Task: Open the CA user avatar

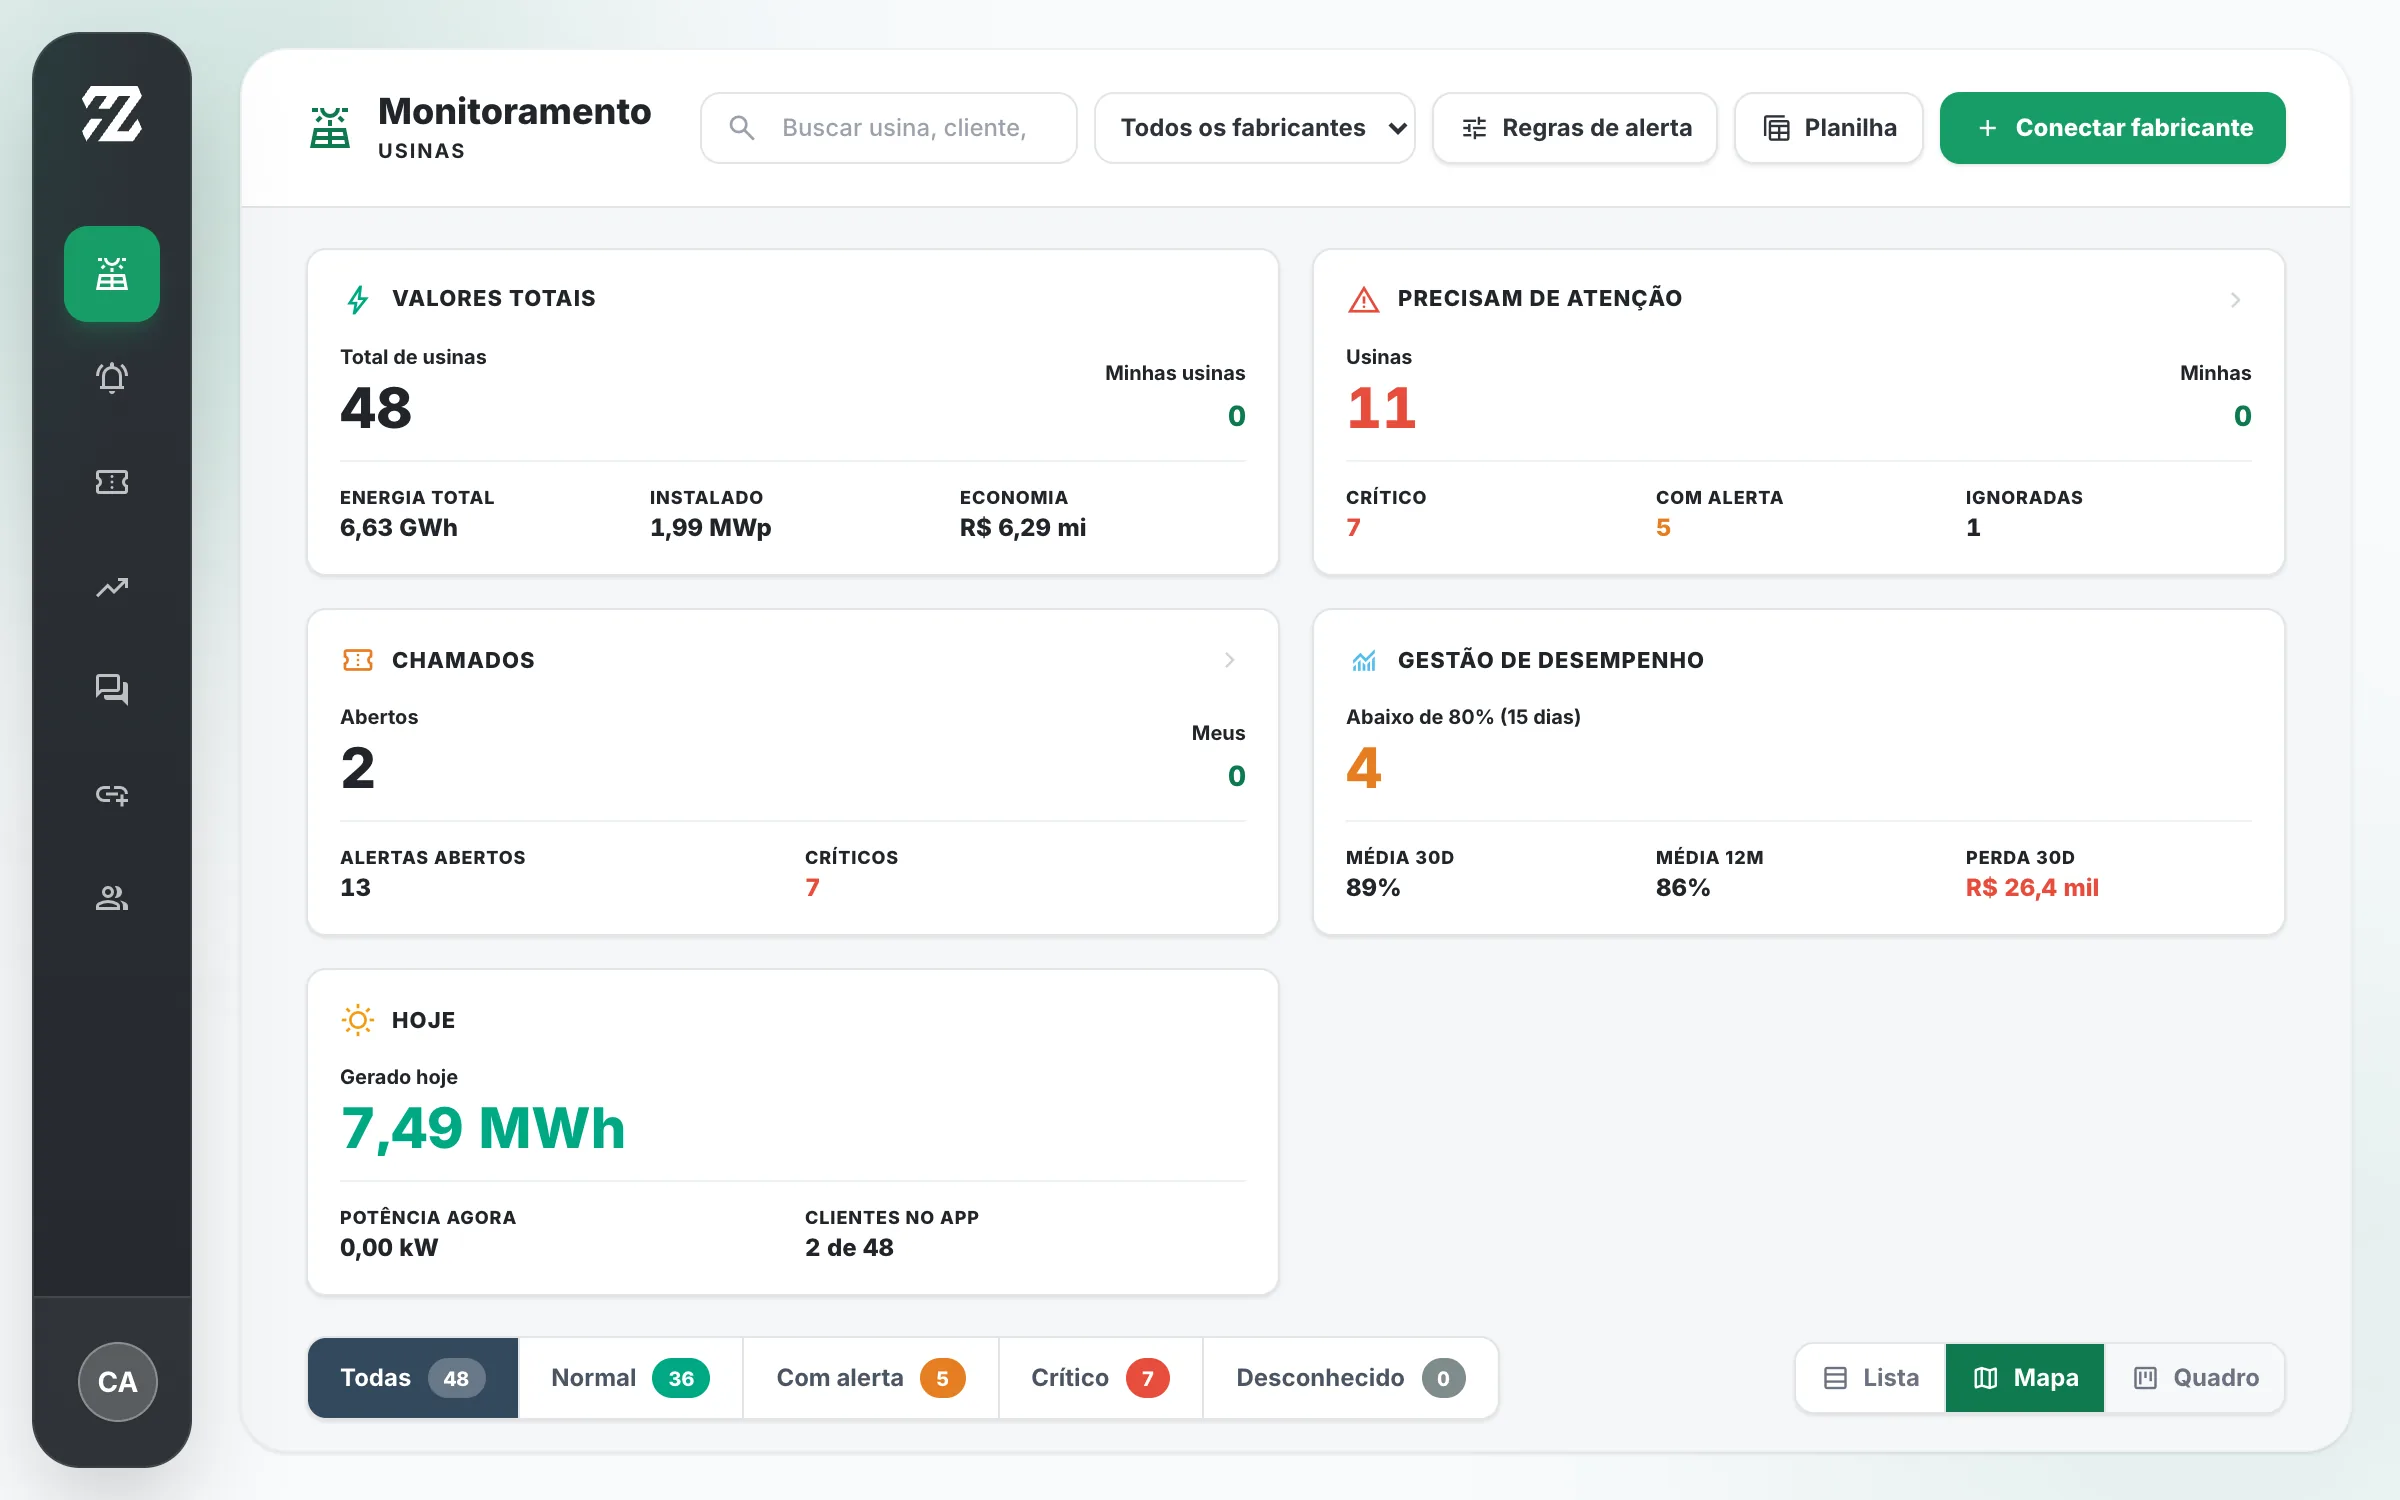Action: pos(118,1381)
